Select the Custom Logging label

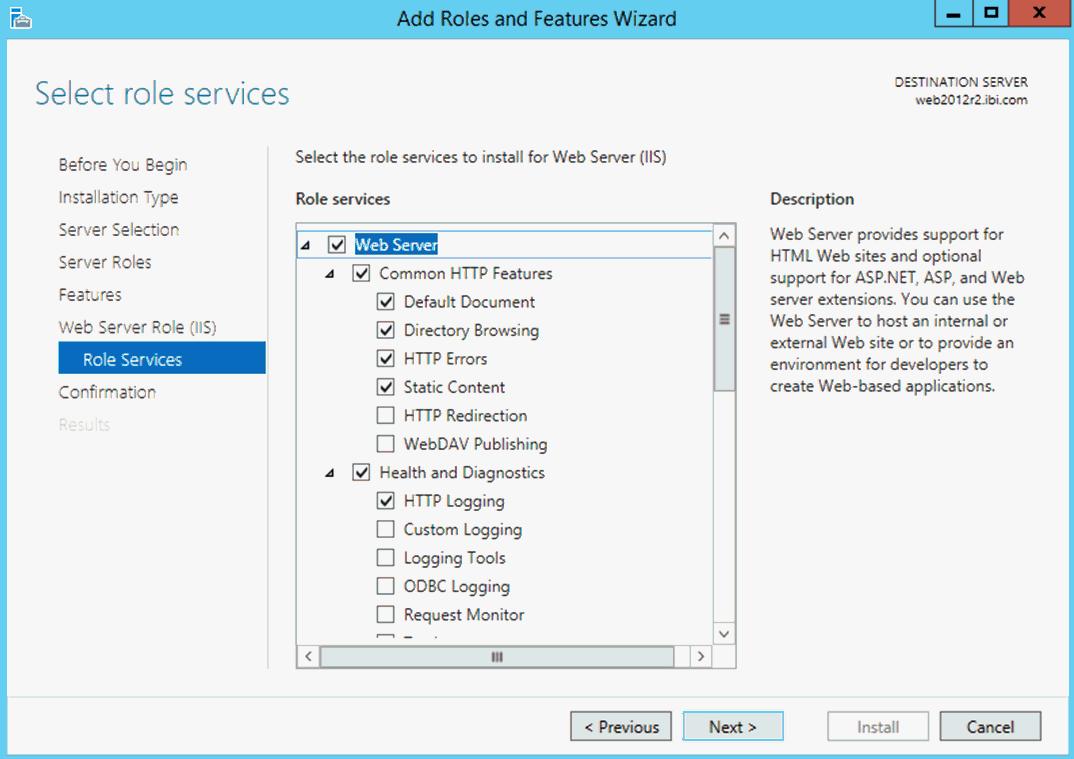pyautogui.click(x=463, y=530)
